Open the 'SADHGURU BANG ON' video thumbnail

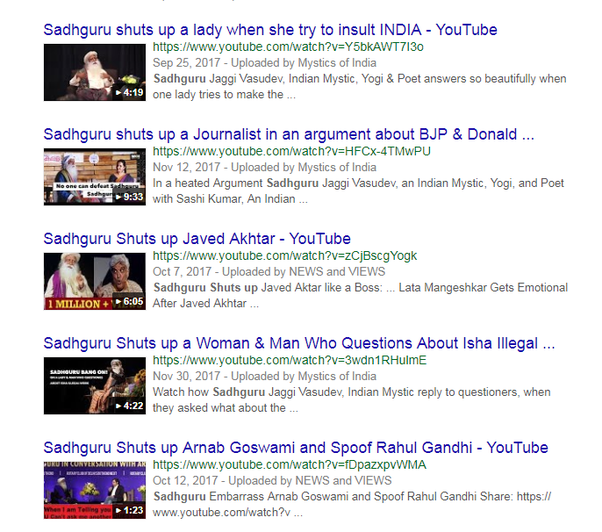point(95,386)
